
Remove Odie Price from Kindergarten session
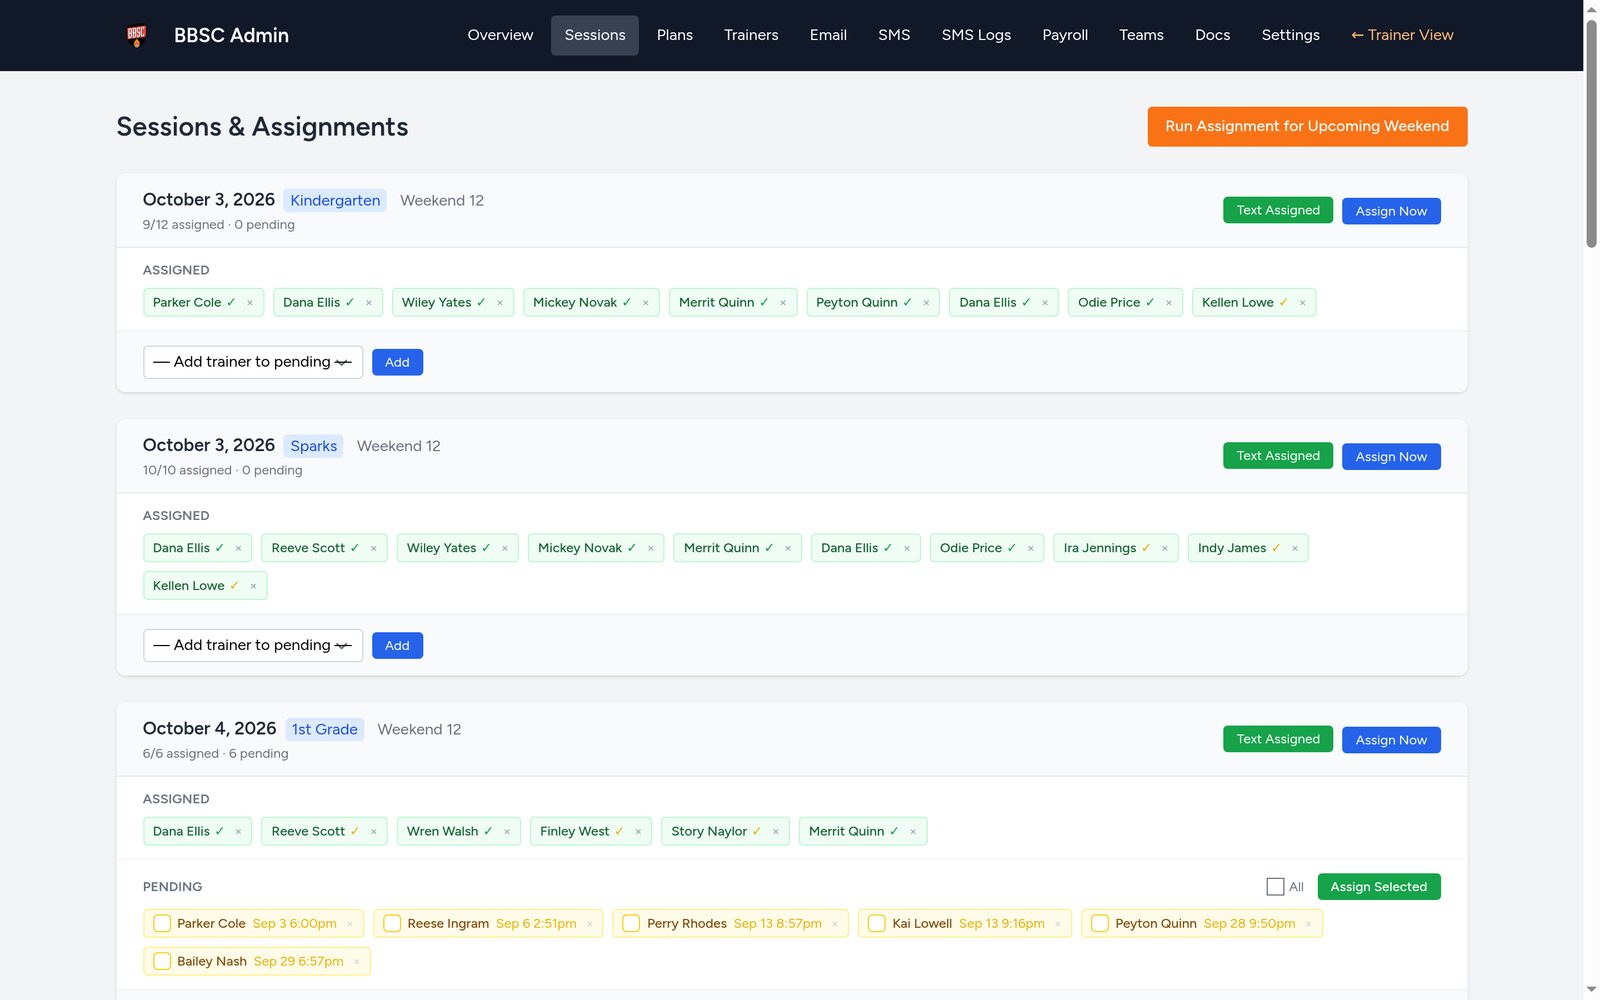[x=1169, y=303]
